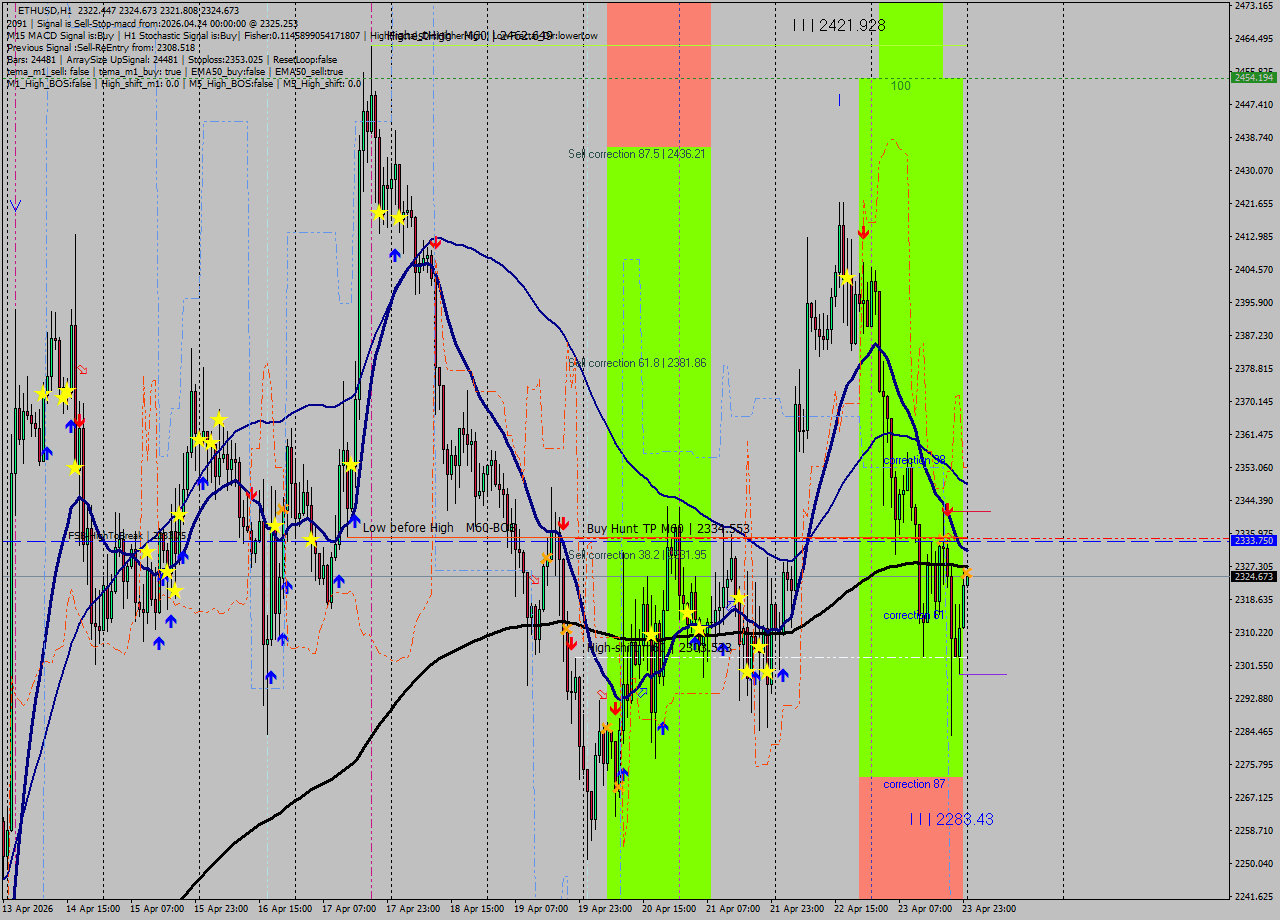Click the blue '2283.43' level label
This screenshot has width=1280, height=920.
(951, 819)
